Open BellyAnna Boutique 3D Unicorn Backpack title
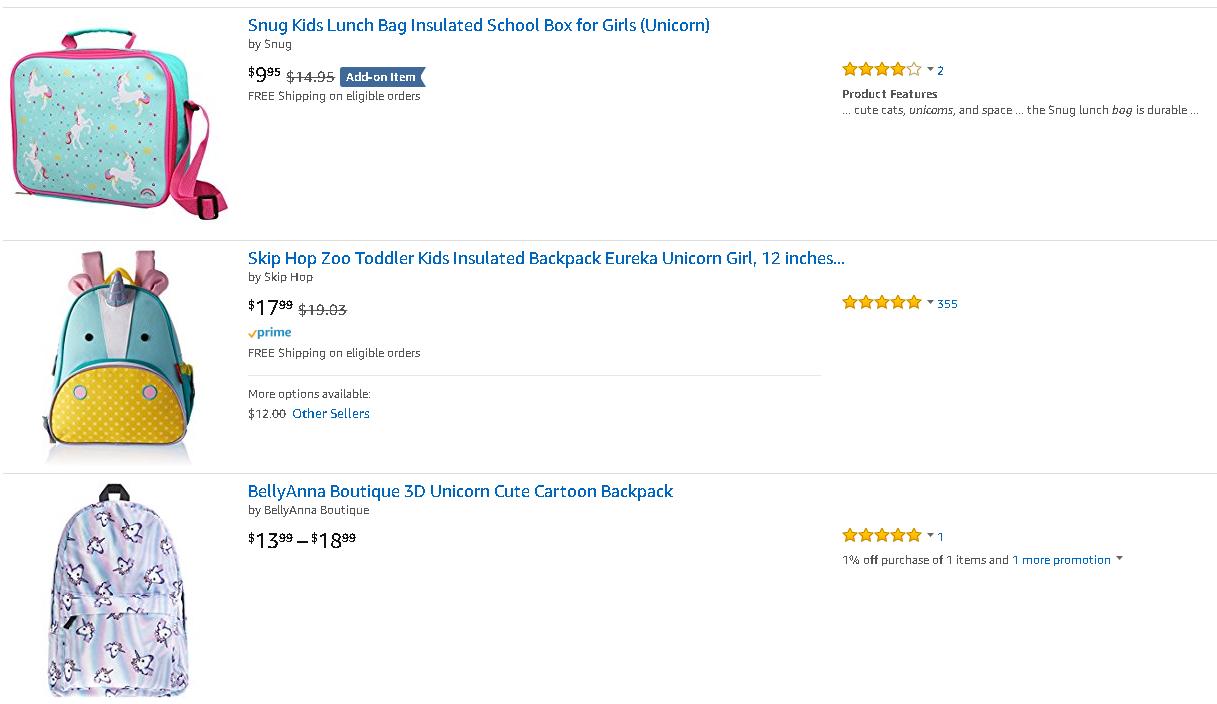Viewport: 1217px width, 704px height. [x=460, y=491]
